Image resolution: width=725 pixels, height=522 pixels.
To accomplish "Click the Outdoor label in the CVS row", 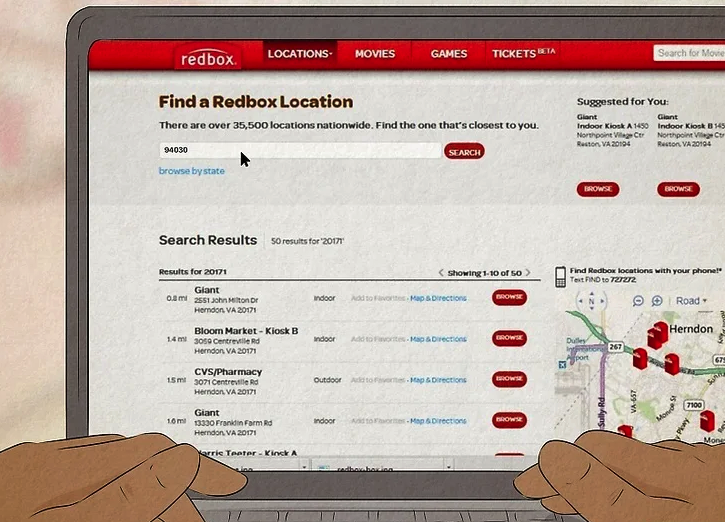I will pos(327,380).
